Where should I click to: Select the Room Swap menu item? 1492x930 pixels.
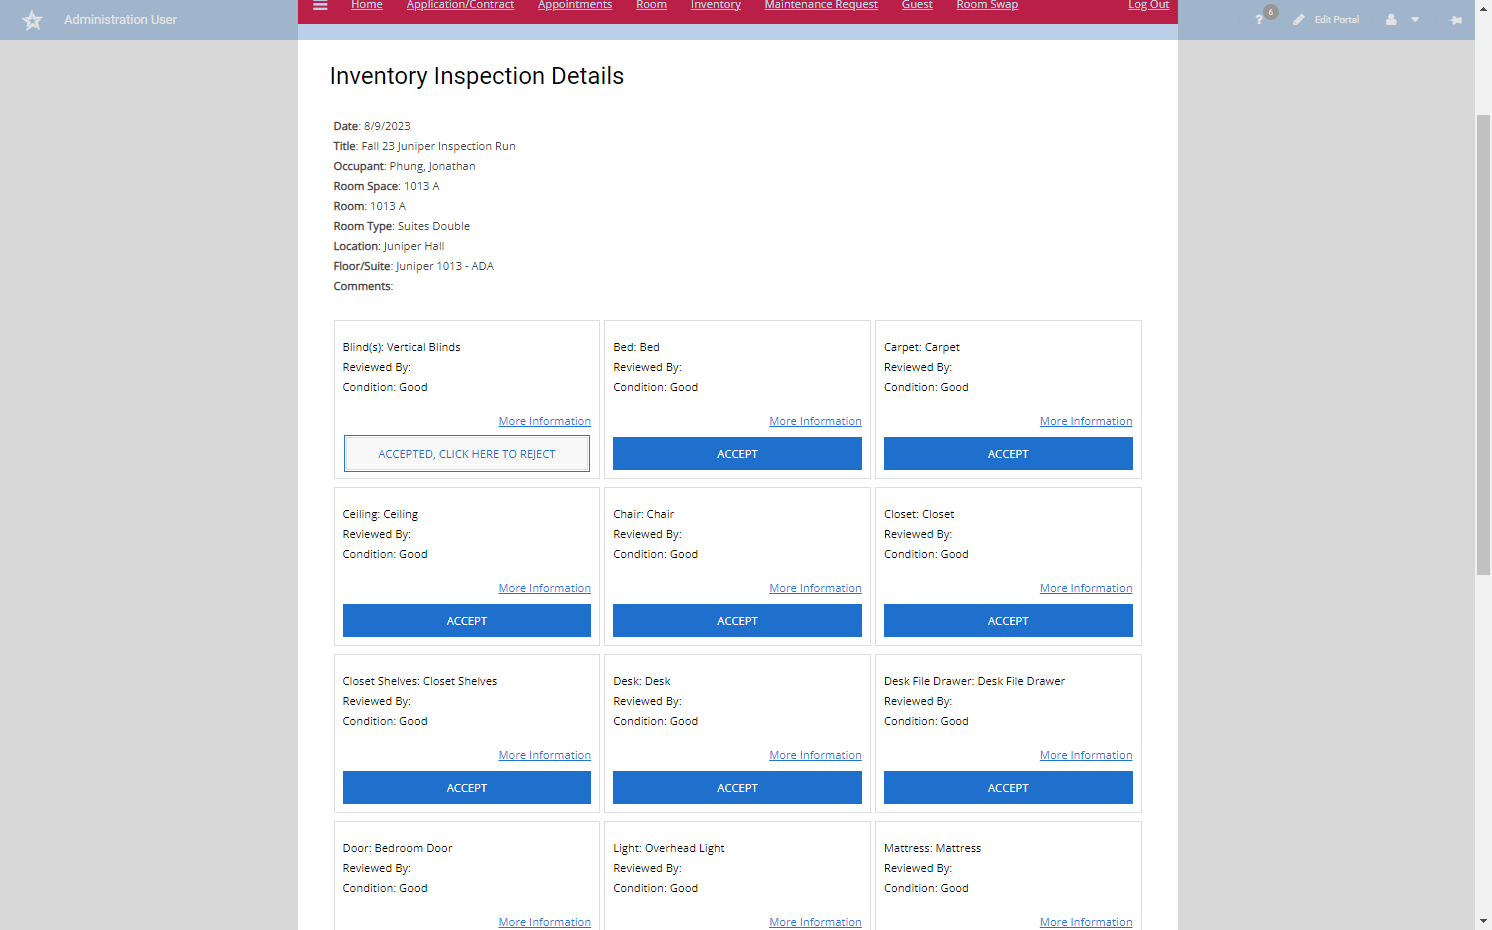click(987, 5)
